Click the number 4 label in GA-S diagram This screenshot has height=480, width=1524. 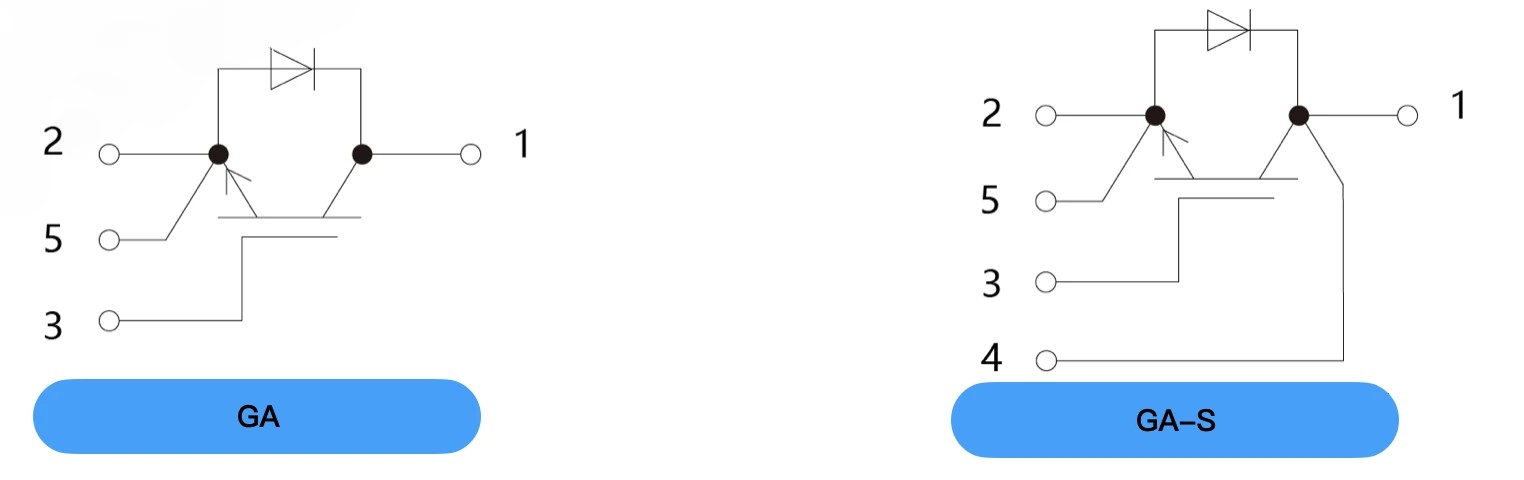click(x=992, y=357)
